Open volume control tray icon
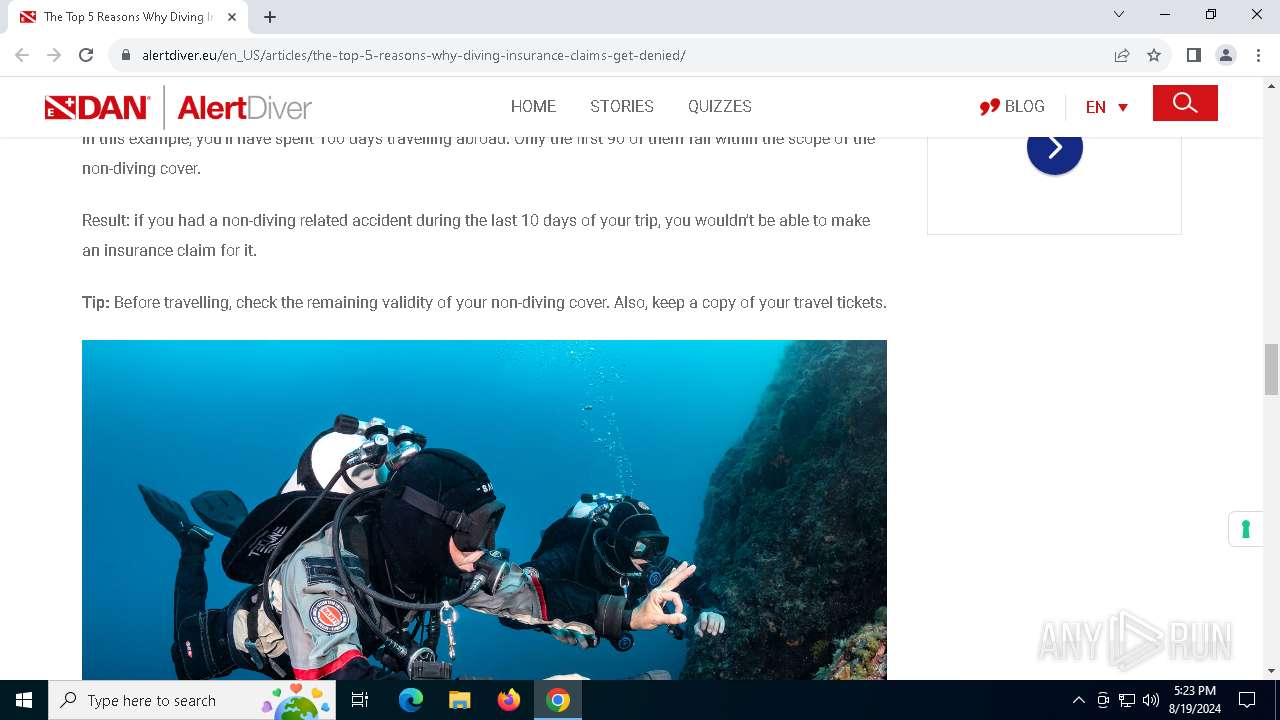Image resolution: width=1280 pixels, height=720 pixels. (1151, 700)
